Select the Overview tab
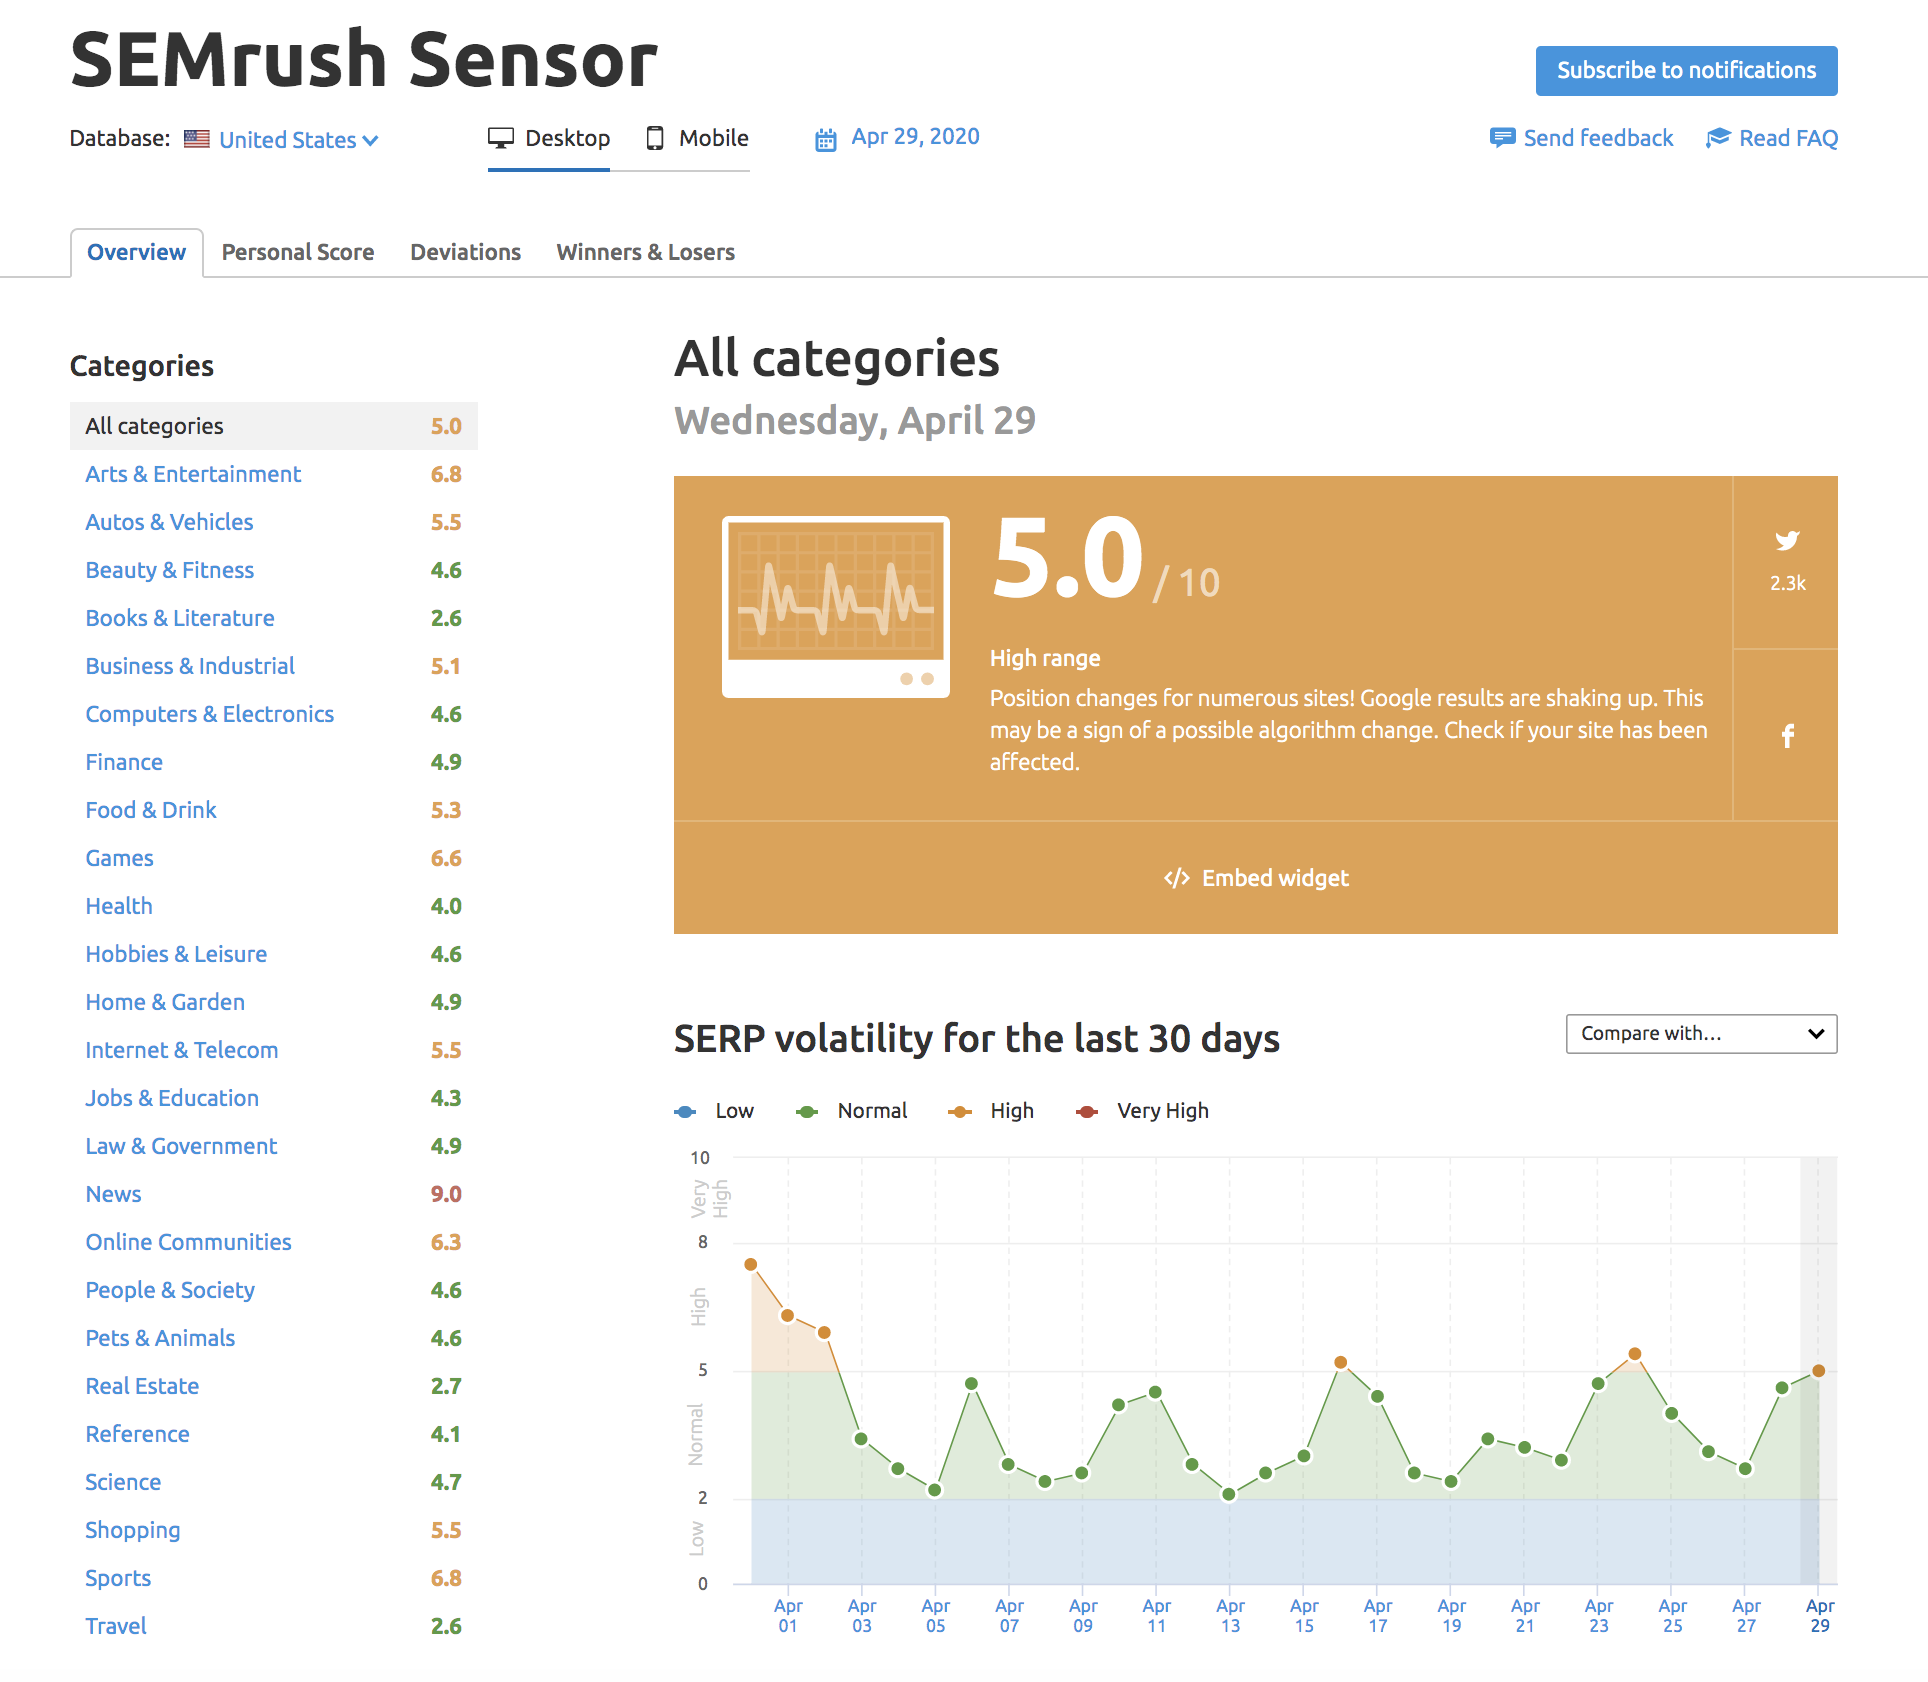This screenshot has width=1928, height=1682. point(137,252)
